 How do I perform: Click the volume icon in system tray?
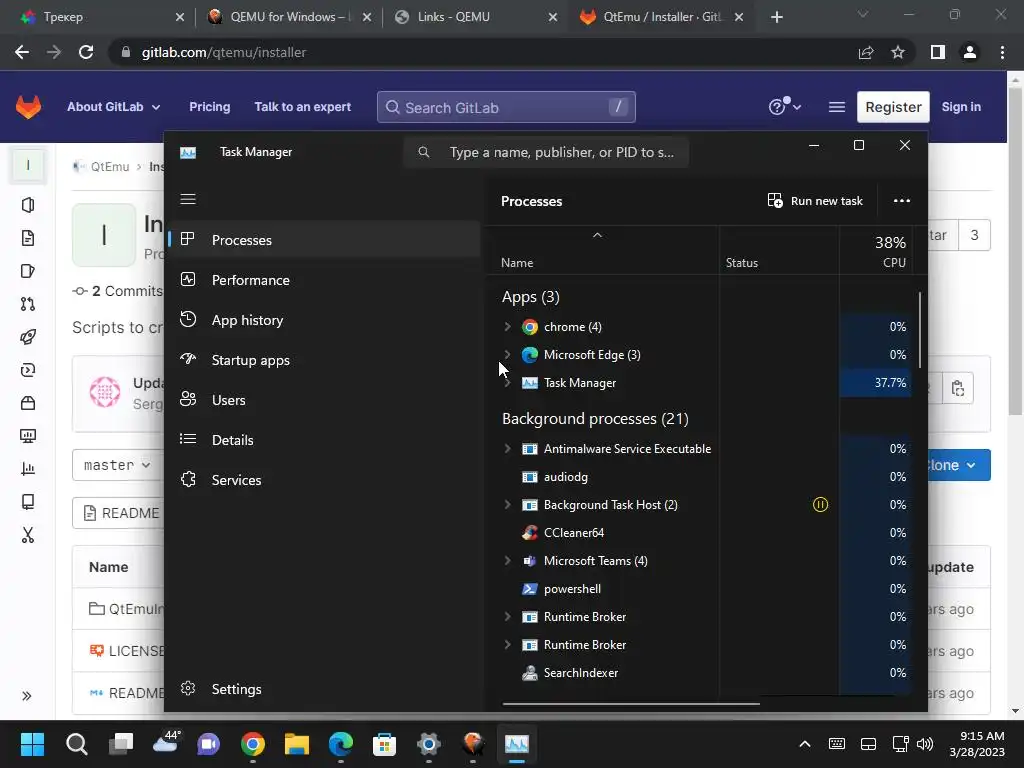click(925, 744)
